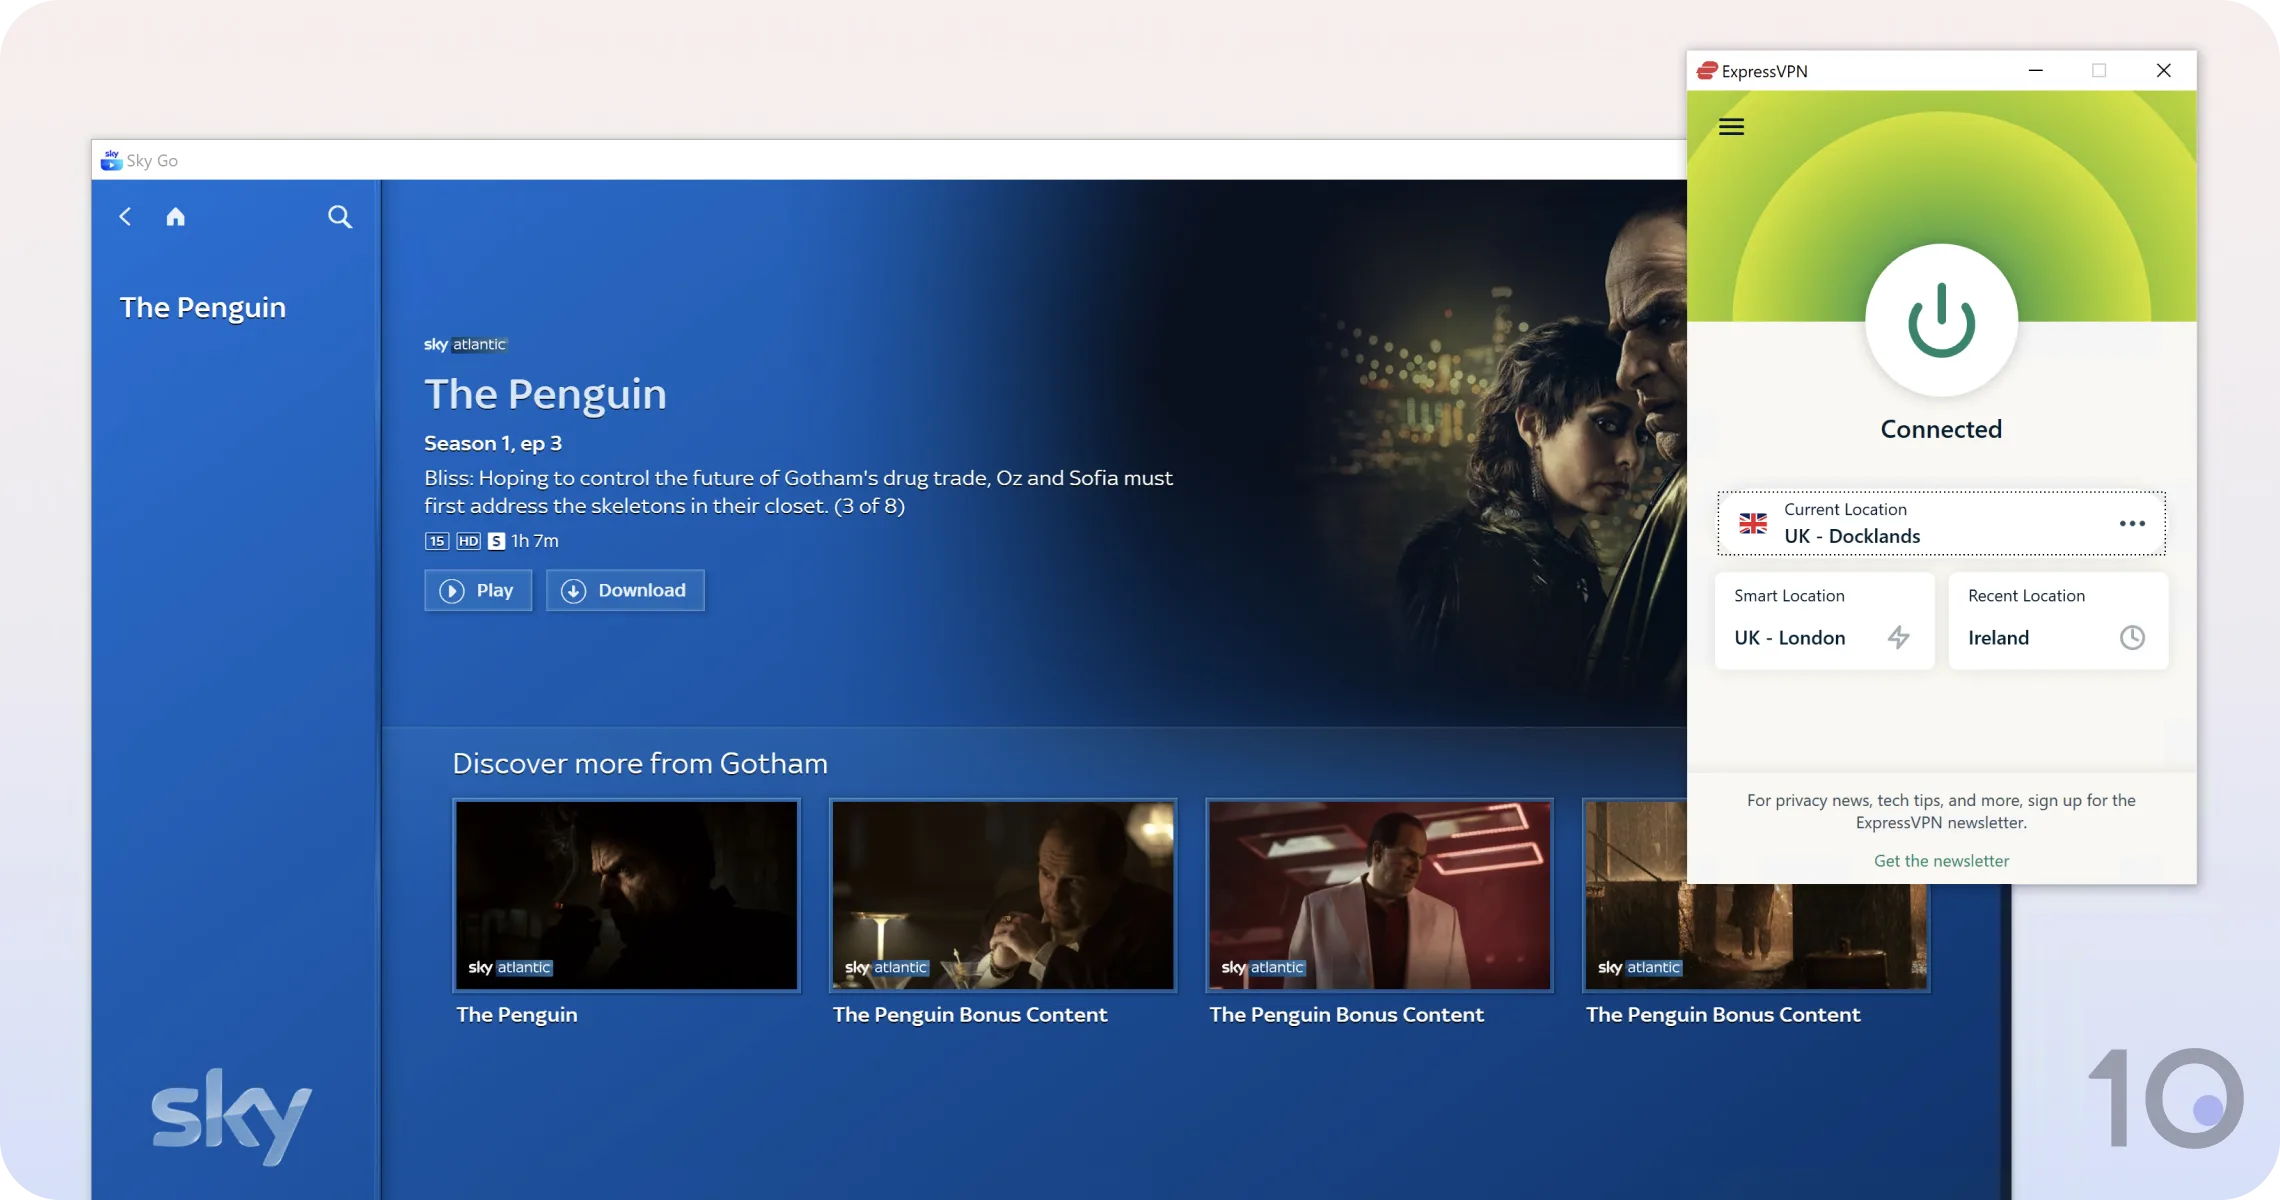The width and height of the screenshot is (2280, 1200).
Task: Toggle the ExpressVPN power button
Action: [1941, 320]
